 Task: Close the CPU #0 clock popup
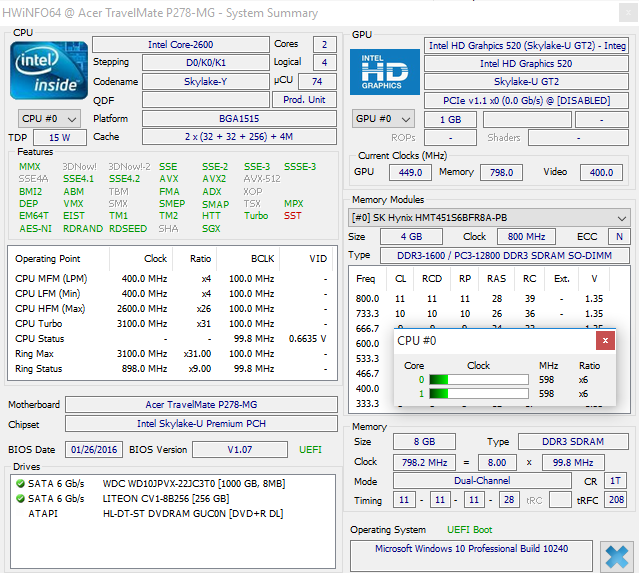[605, 340]
